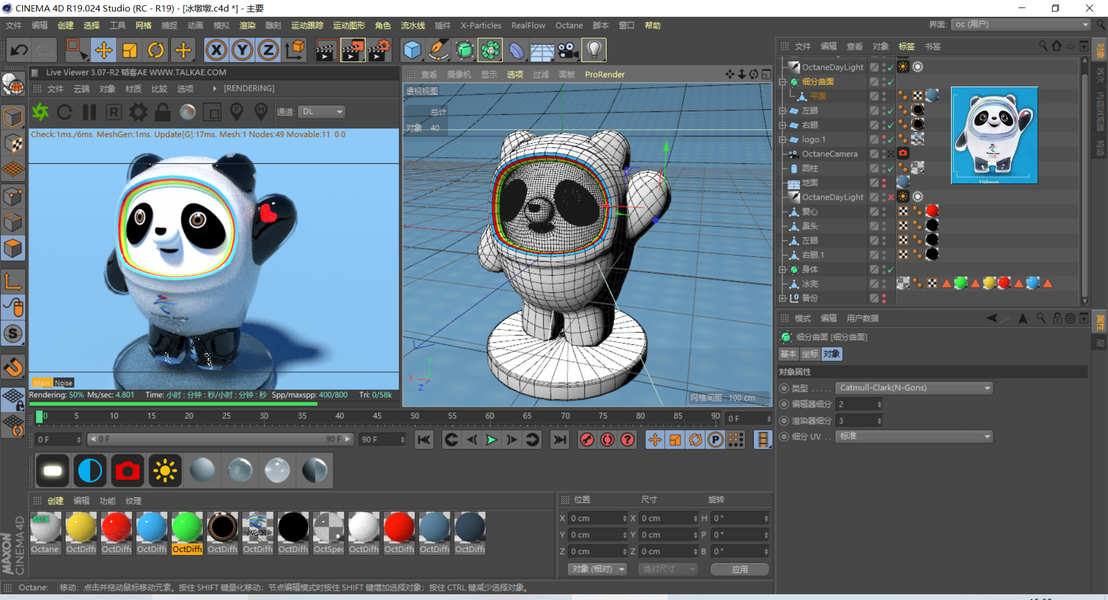
Task: Go to the end of animation
Action: point(560,440)
